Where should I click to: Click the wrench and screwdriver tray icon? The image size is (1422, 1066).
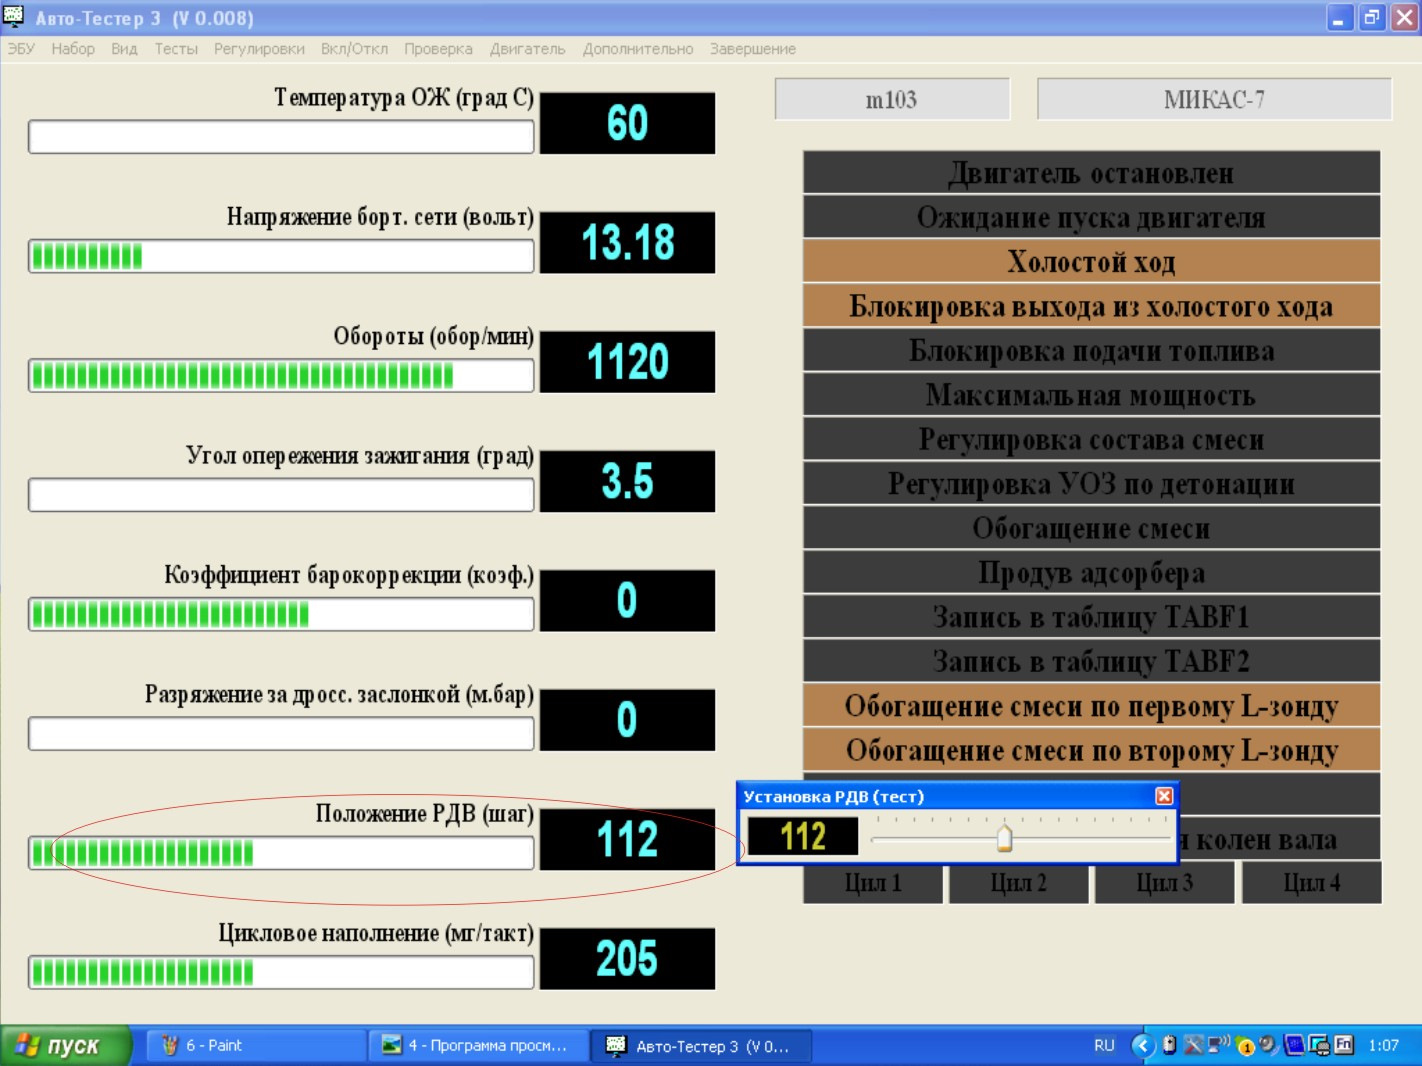pyautogui.click(x=1193, y=1045)
